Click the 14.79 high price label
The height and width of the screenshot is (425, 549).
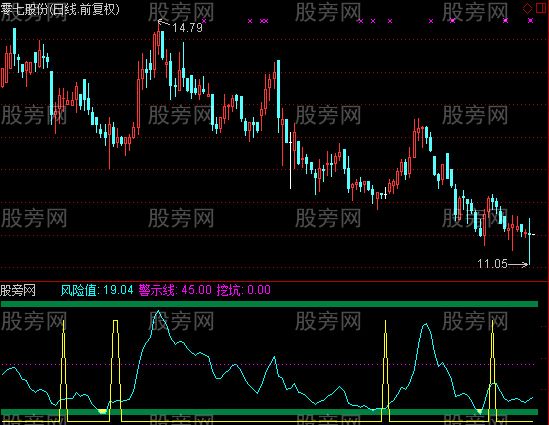187,28
